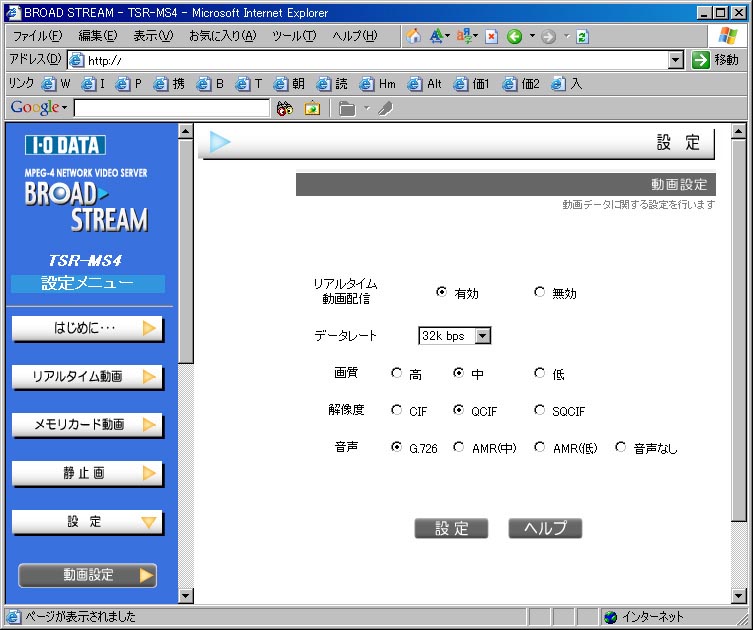
Task: Click the Google toolbar search box
Action: (172, 108)
